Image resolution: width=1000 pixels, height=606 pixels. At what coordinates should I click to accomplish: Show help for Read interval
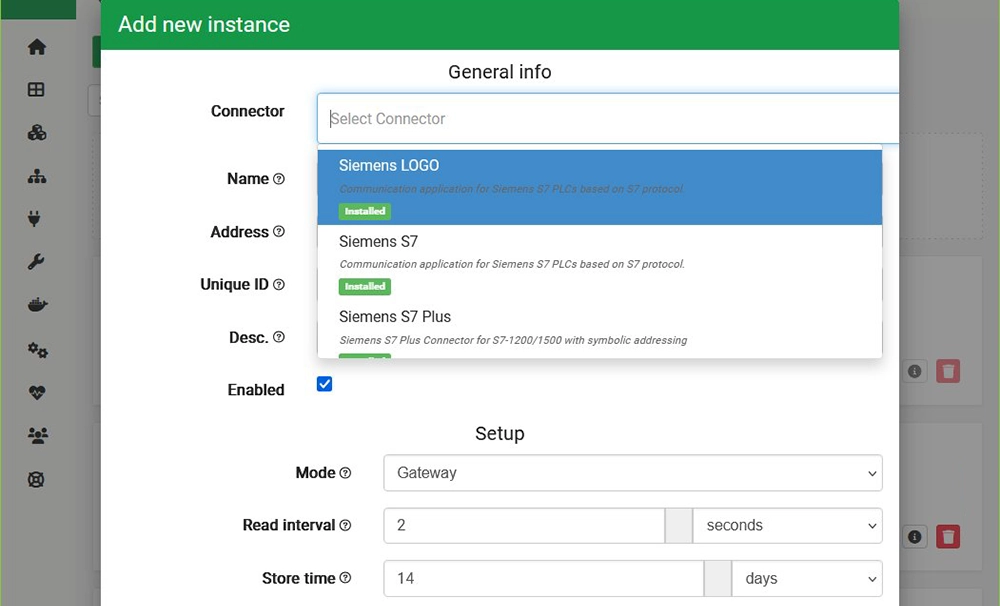point(345,525)
